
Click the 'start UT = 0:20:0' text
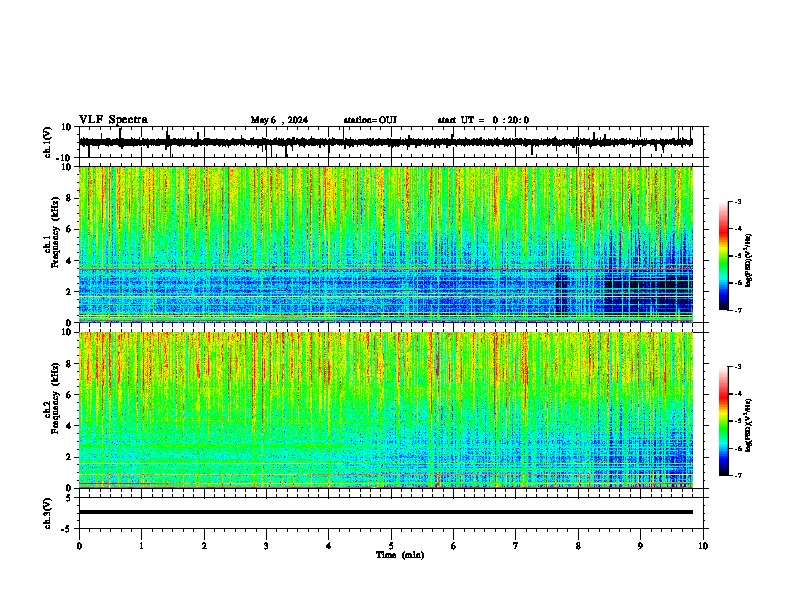(x=483, y=120)
